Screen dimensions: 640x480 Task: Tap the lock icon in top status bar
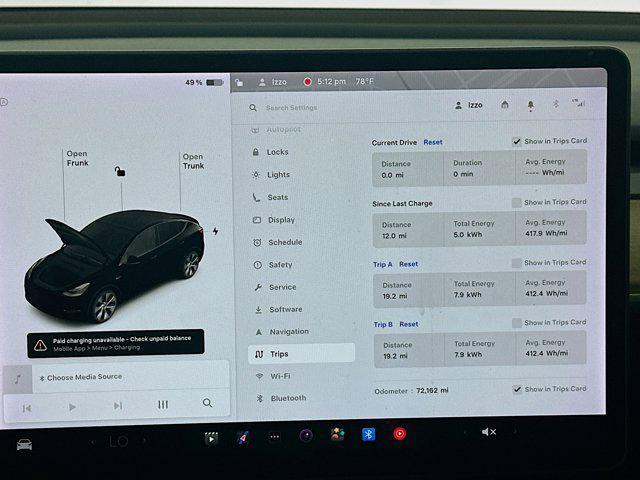click(240, 83)
